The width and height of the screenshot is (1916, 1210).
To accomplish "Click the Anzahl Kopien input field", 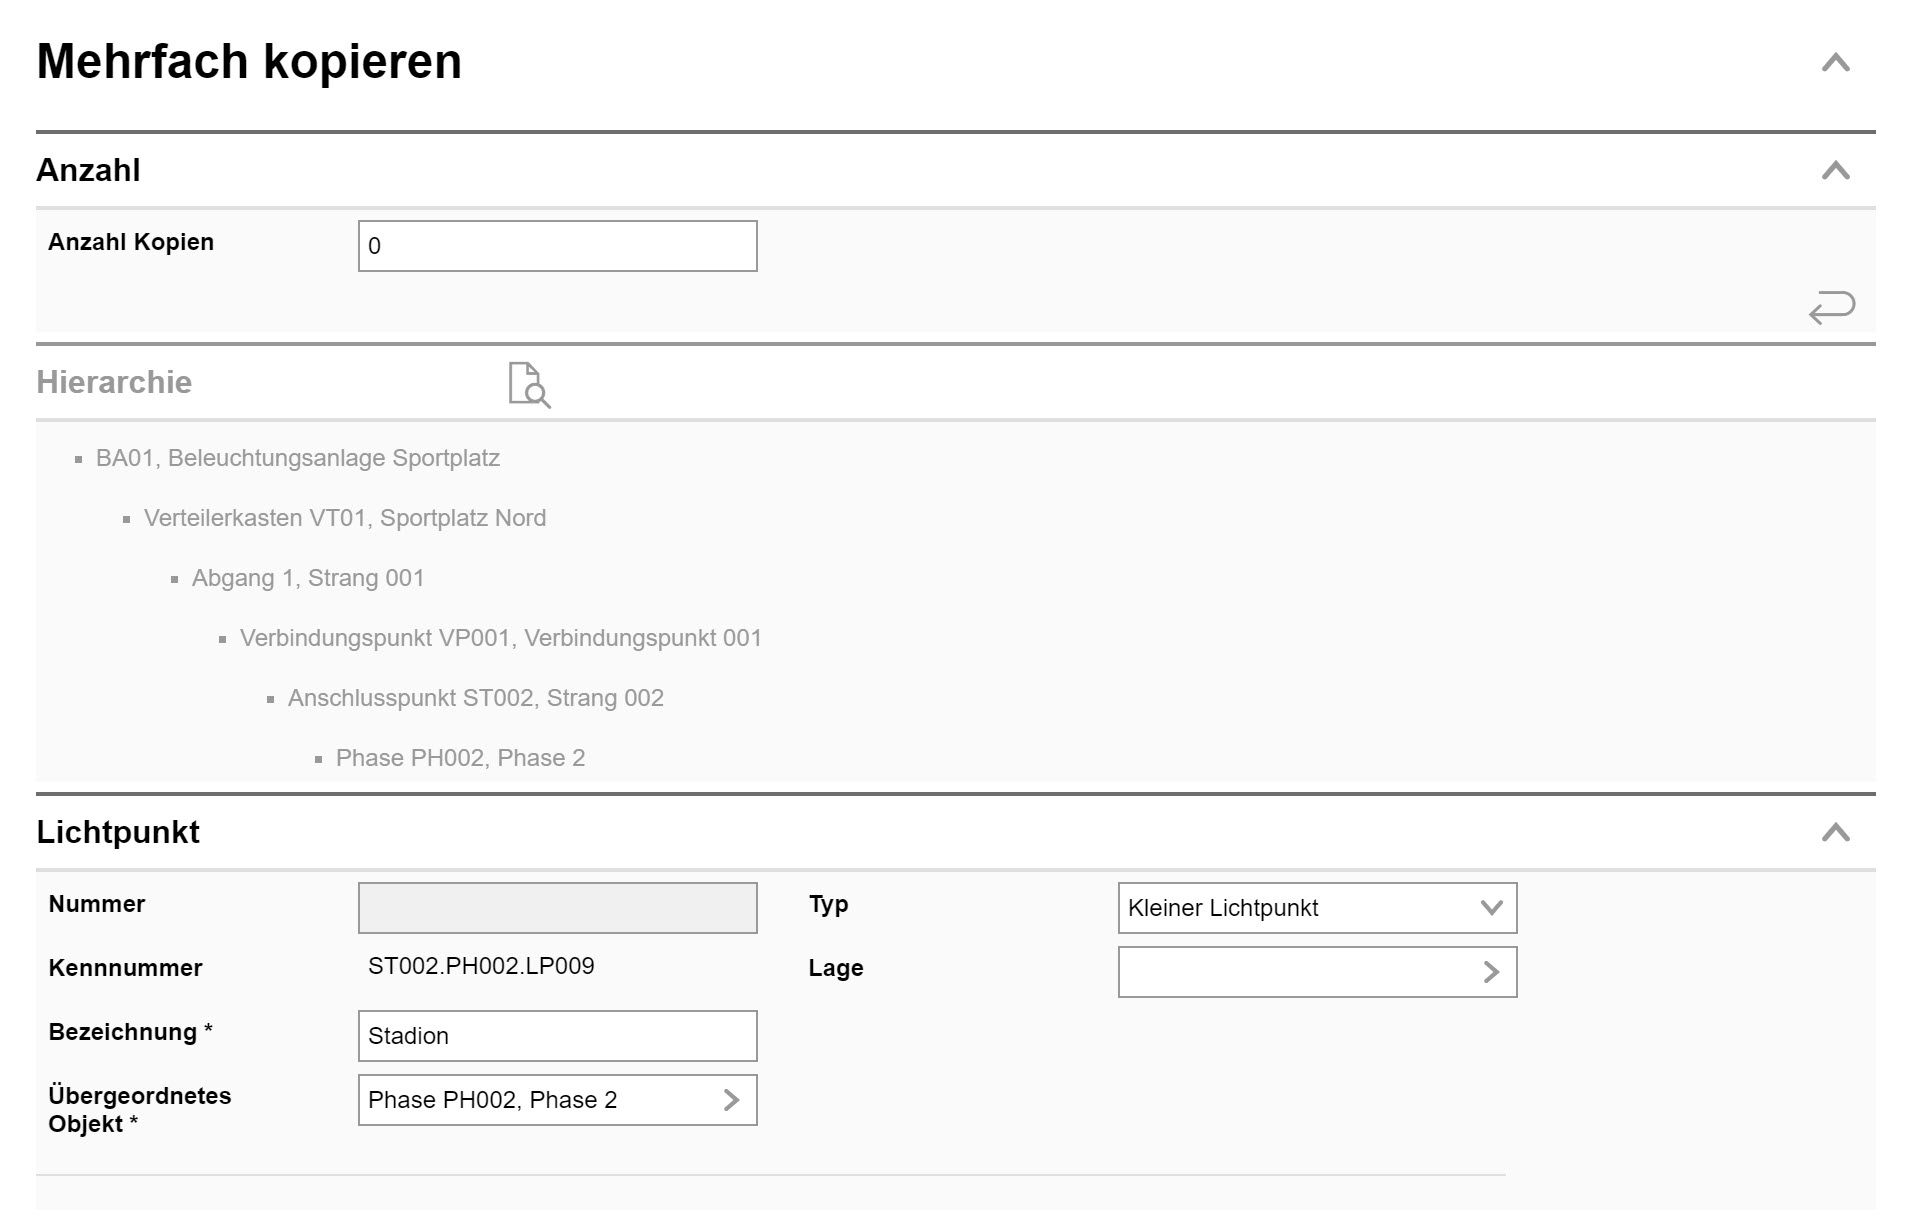I will coord(556,245).
